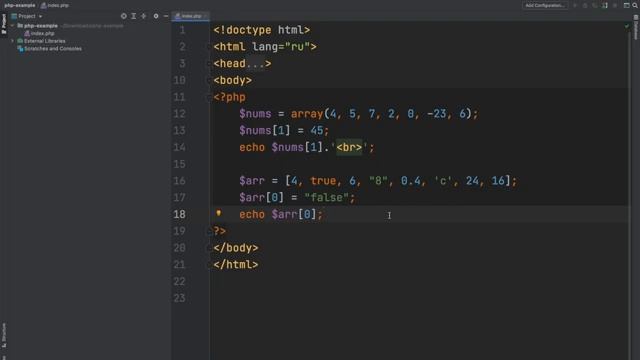Screen dimensions: 640x360
Task: Collapse the <?php block fold marker
Action: [x=210, y=97]
